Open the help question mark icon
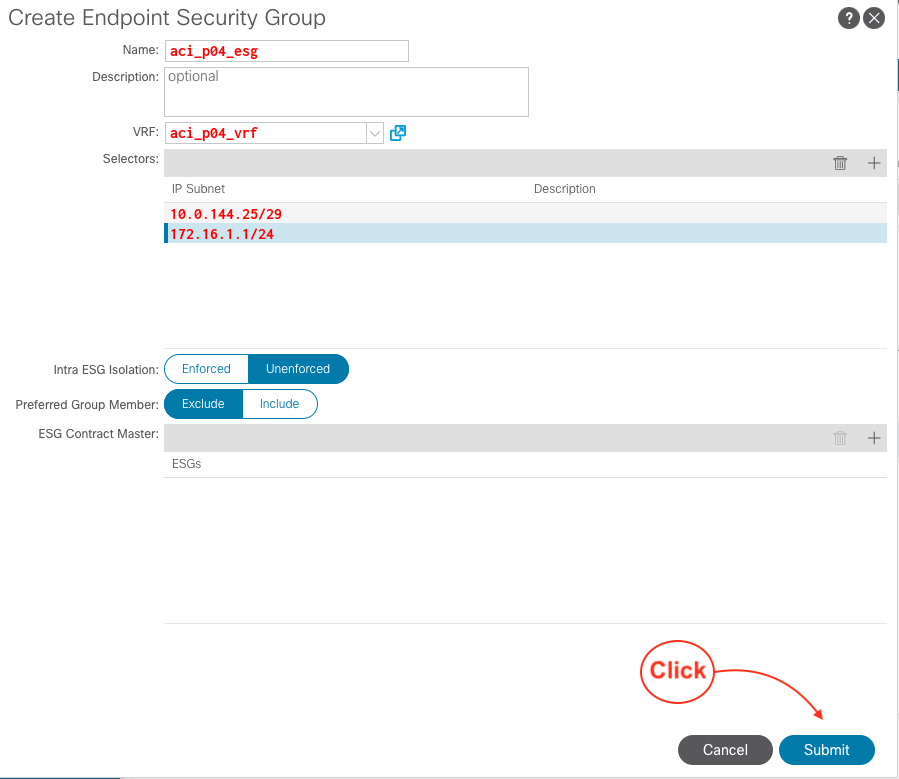The width and height of the screenshot is (899, 779). click(x=848, y=18)
